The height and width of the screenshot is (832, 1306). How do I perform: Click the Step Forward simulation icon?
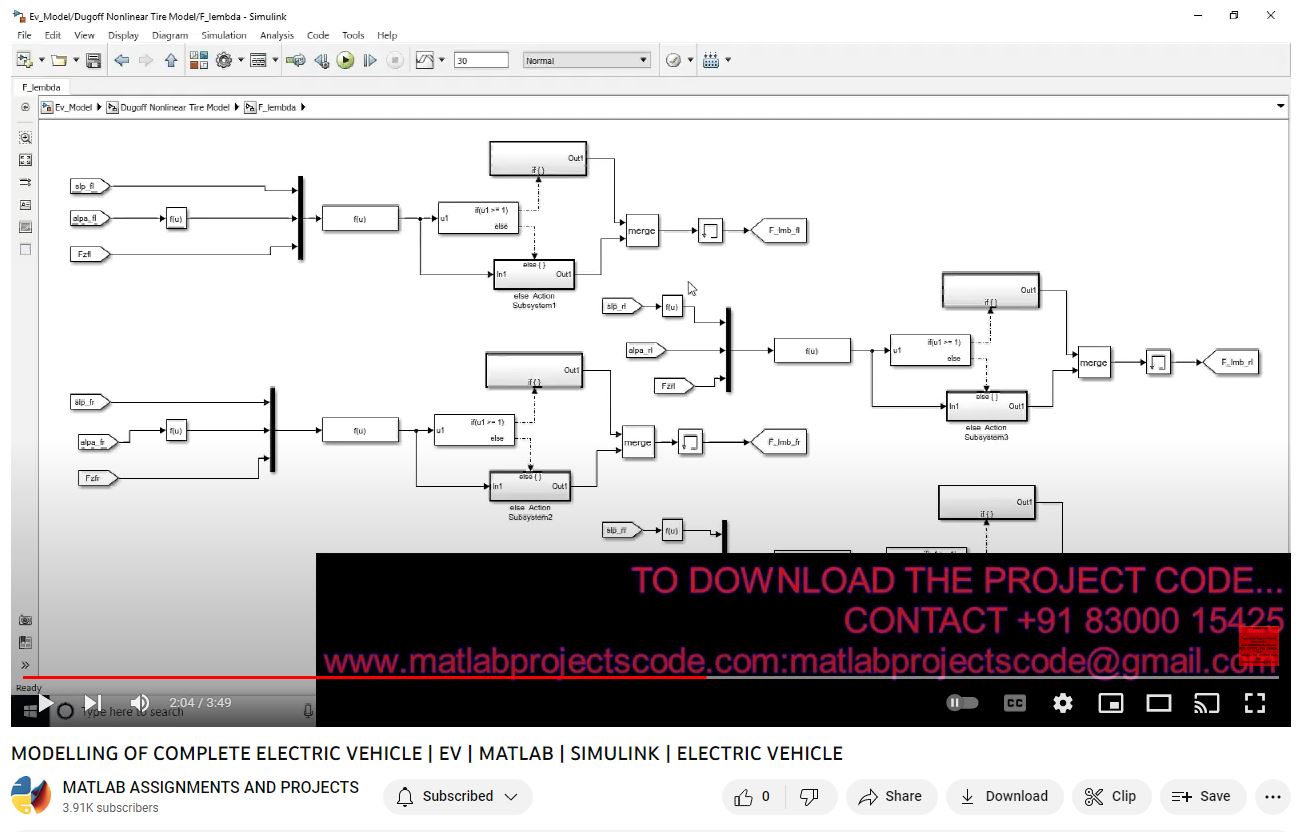click(370, 61)
